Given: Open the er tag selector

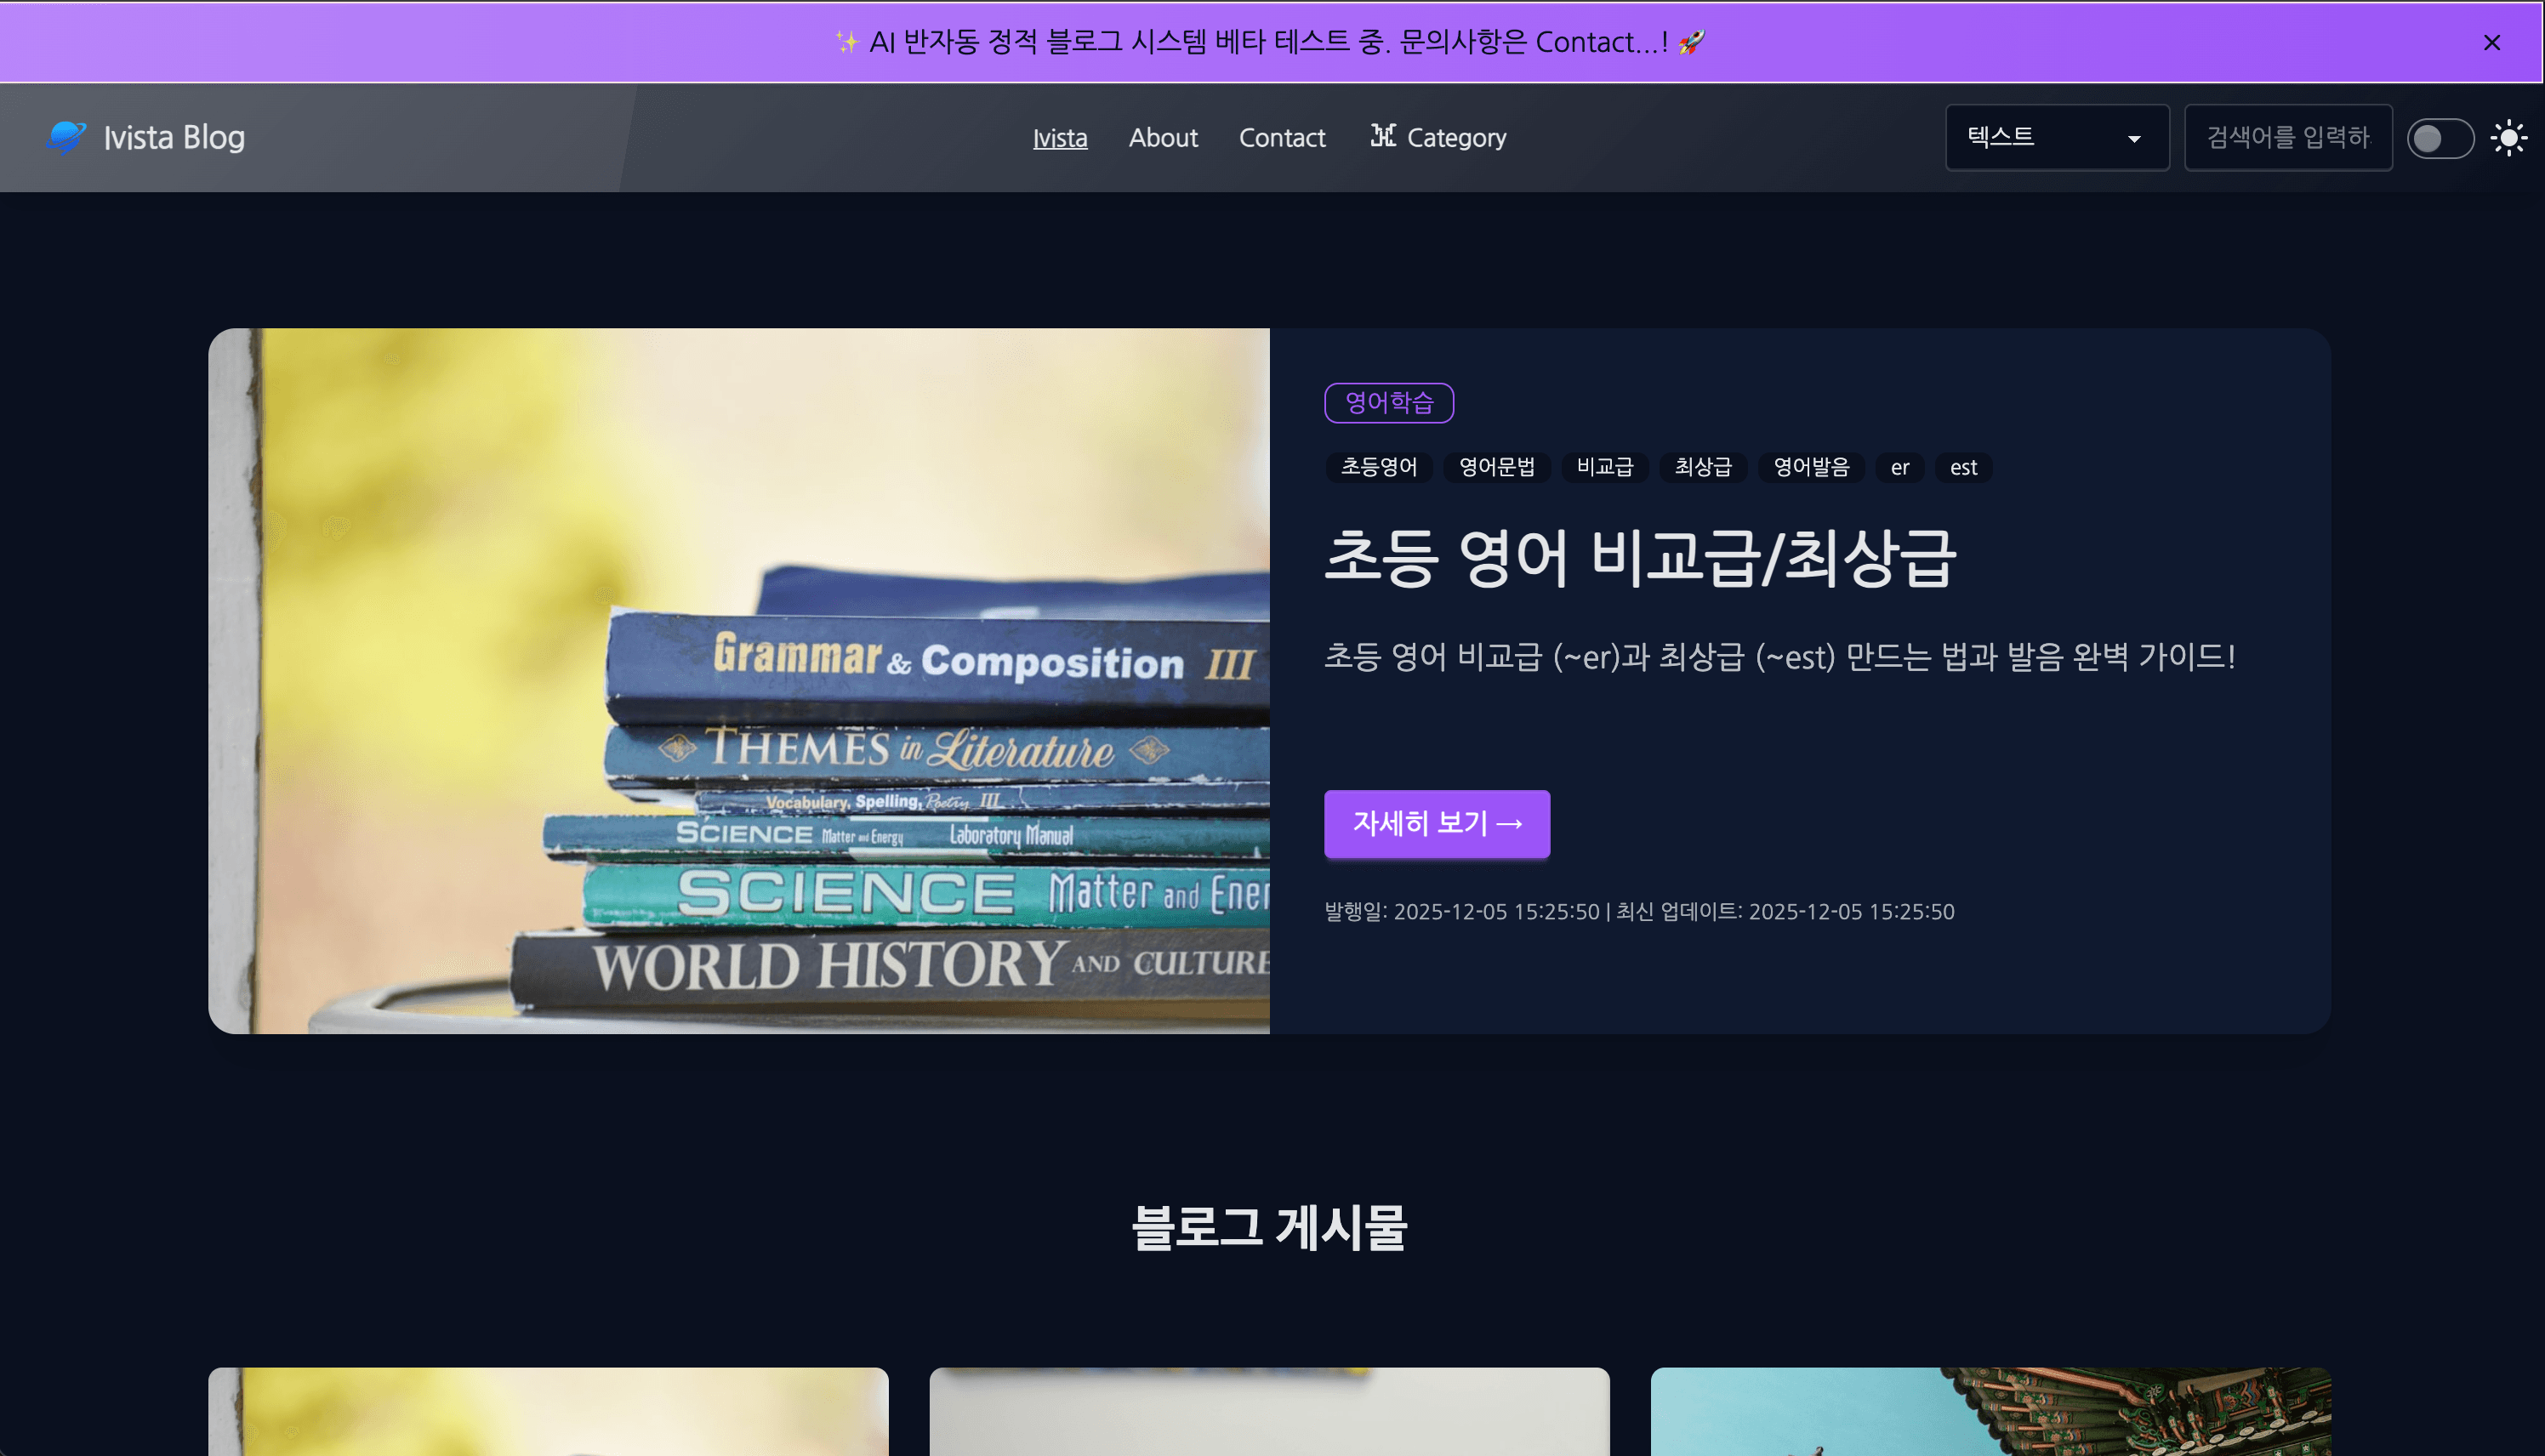Looking at the screenshot, I should 1899,467.
